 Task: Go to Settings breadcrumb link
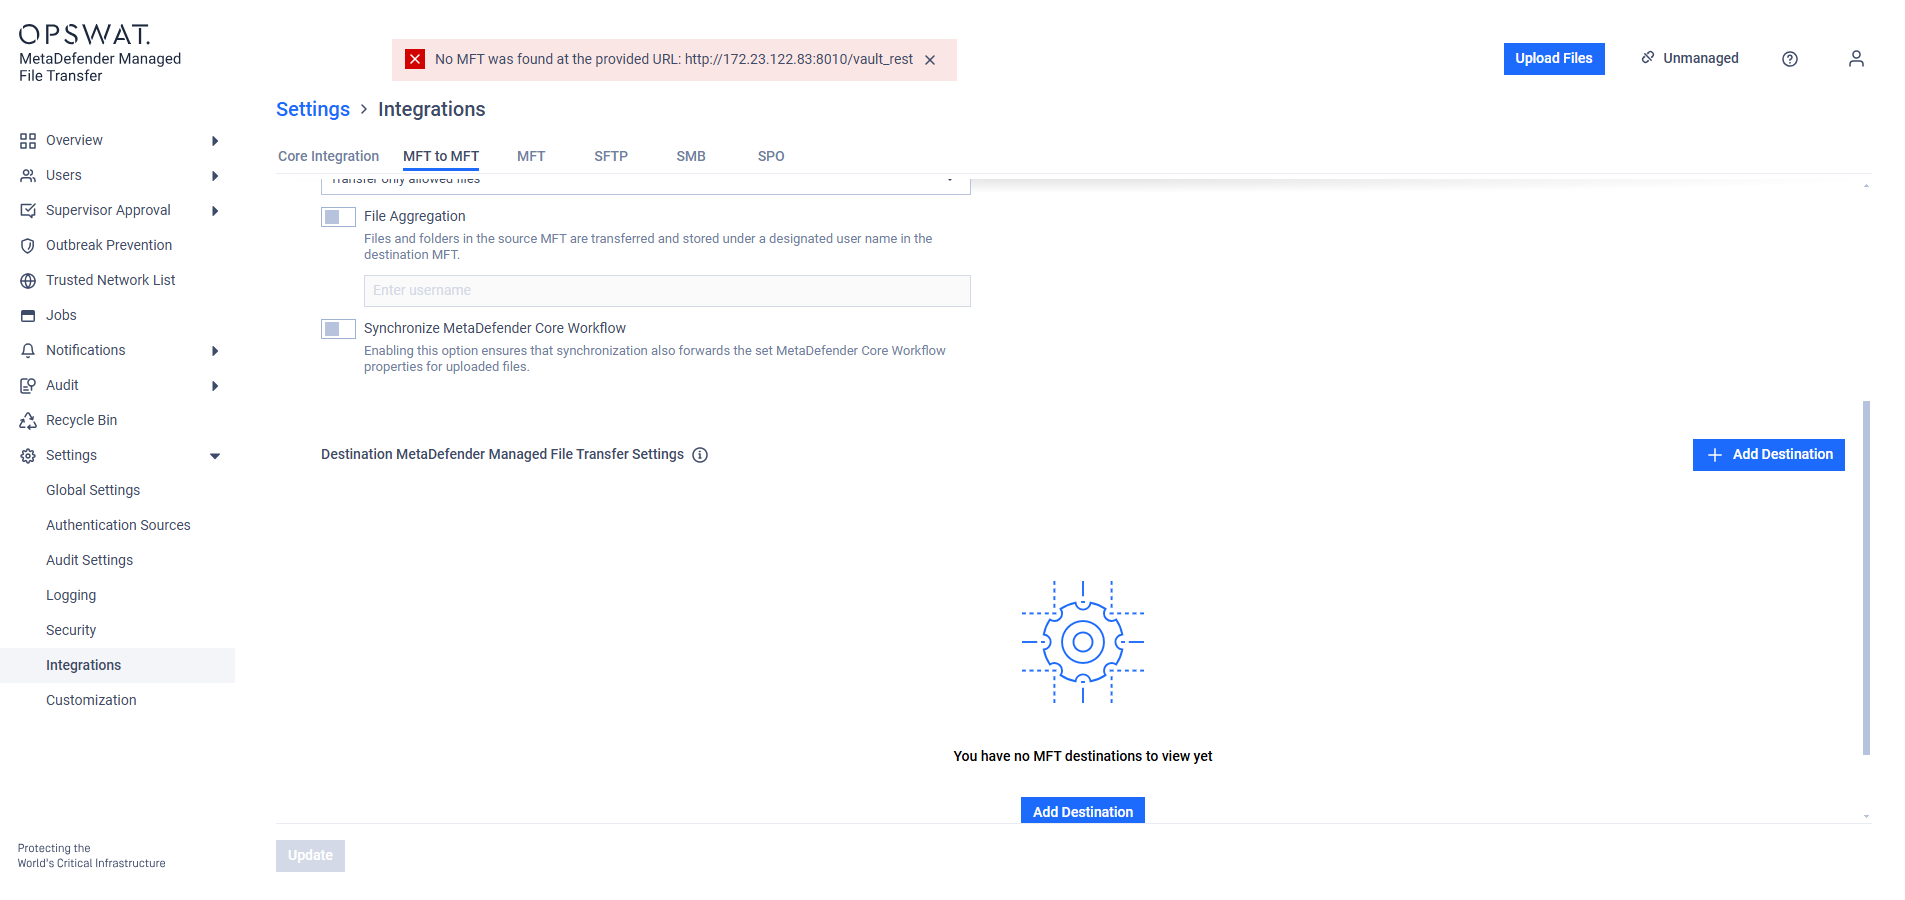(x=313, y=109)
